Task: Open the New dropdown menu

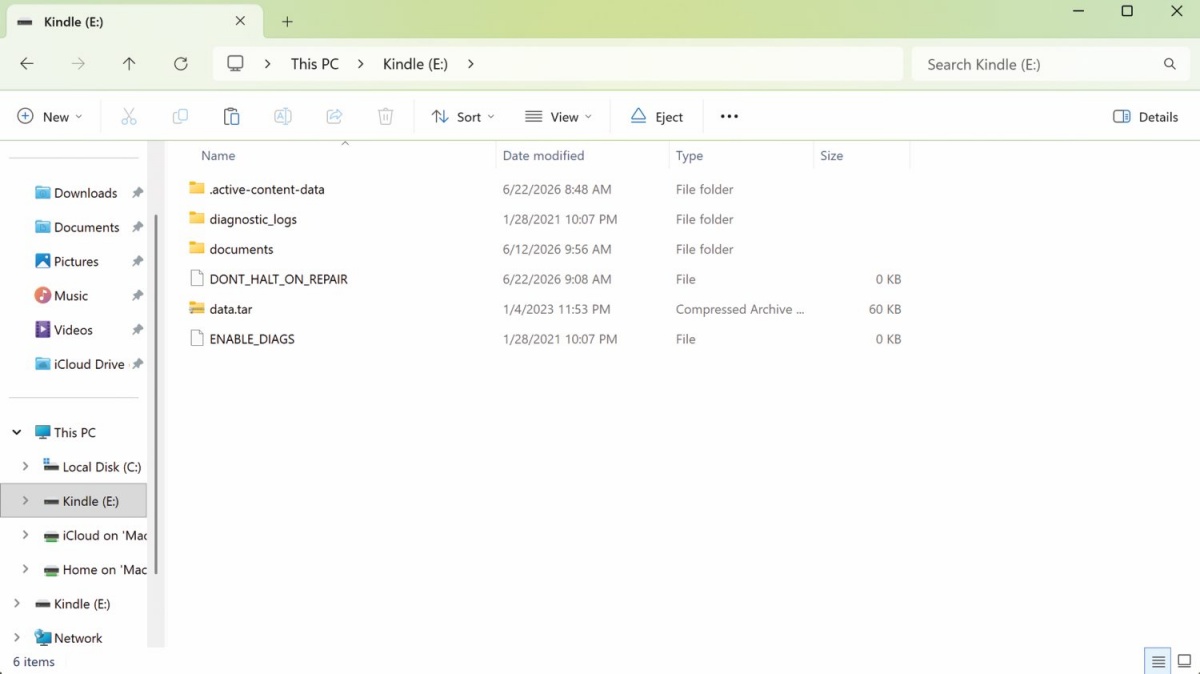Action: click(50, 117)
